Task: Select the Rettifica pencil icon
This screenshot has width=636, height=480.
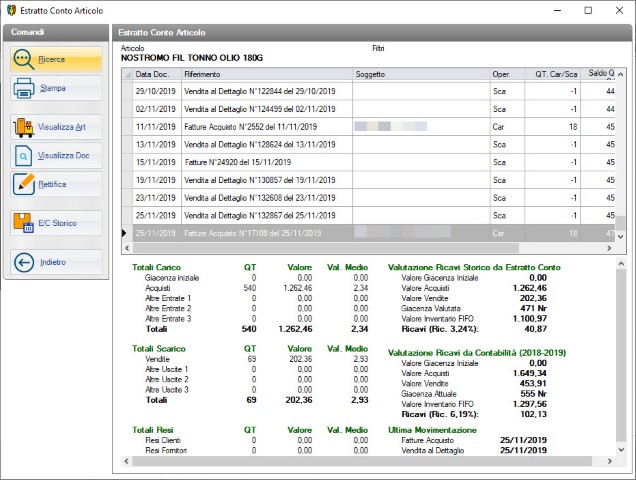Action: pos(25,185)
